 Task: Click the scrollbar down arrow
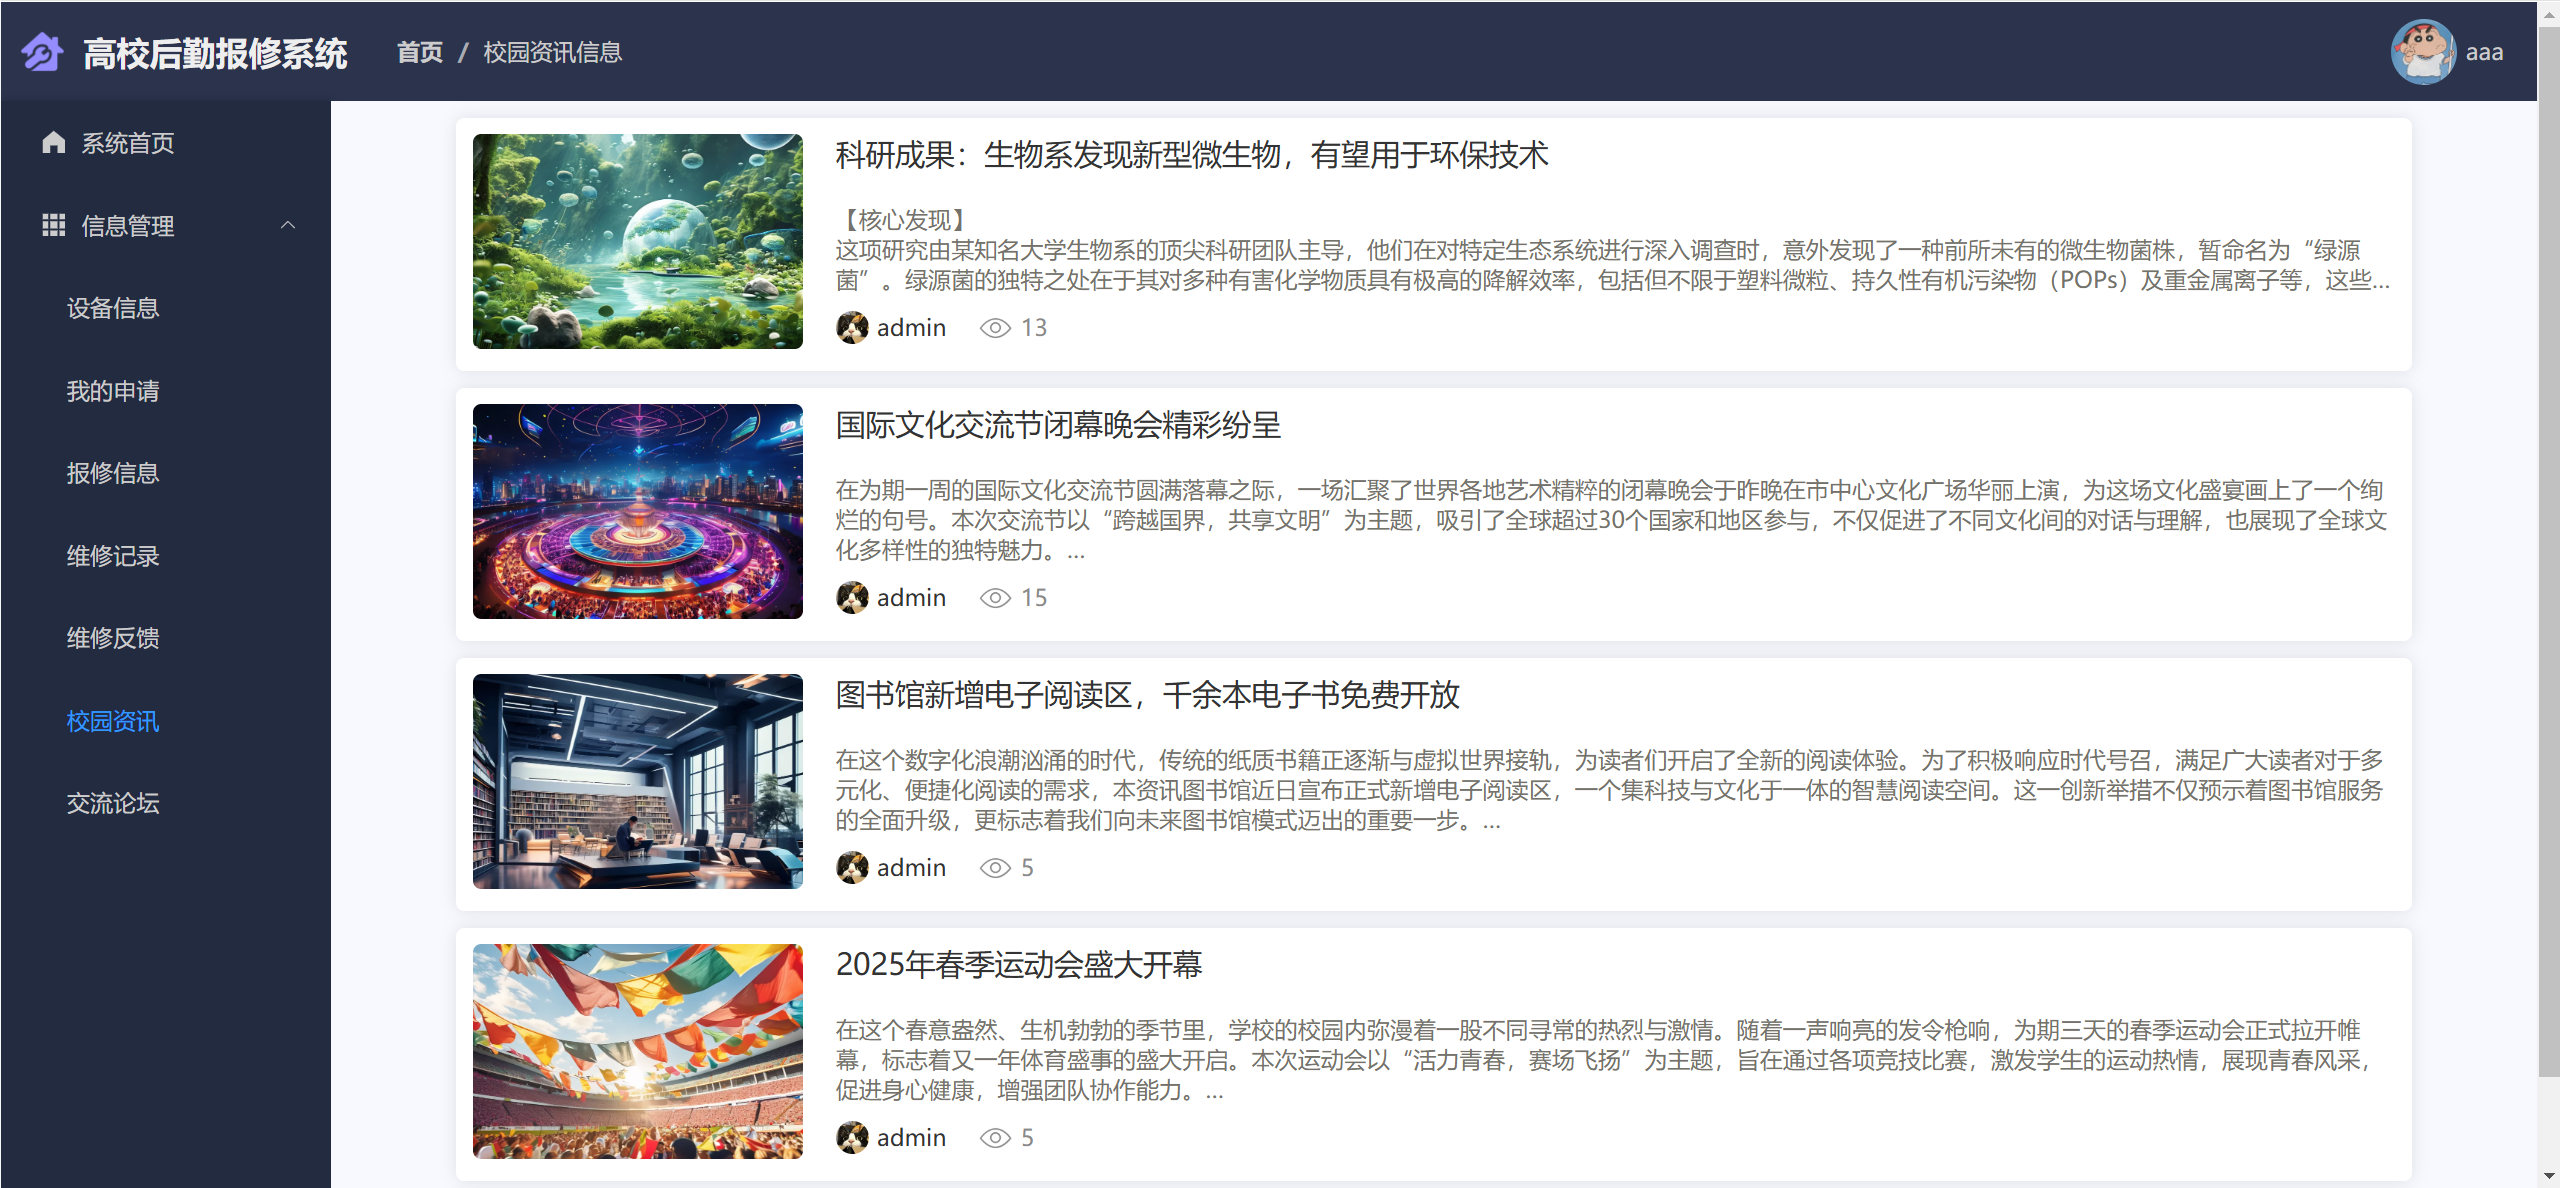click(x=2549, y=1177)
